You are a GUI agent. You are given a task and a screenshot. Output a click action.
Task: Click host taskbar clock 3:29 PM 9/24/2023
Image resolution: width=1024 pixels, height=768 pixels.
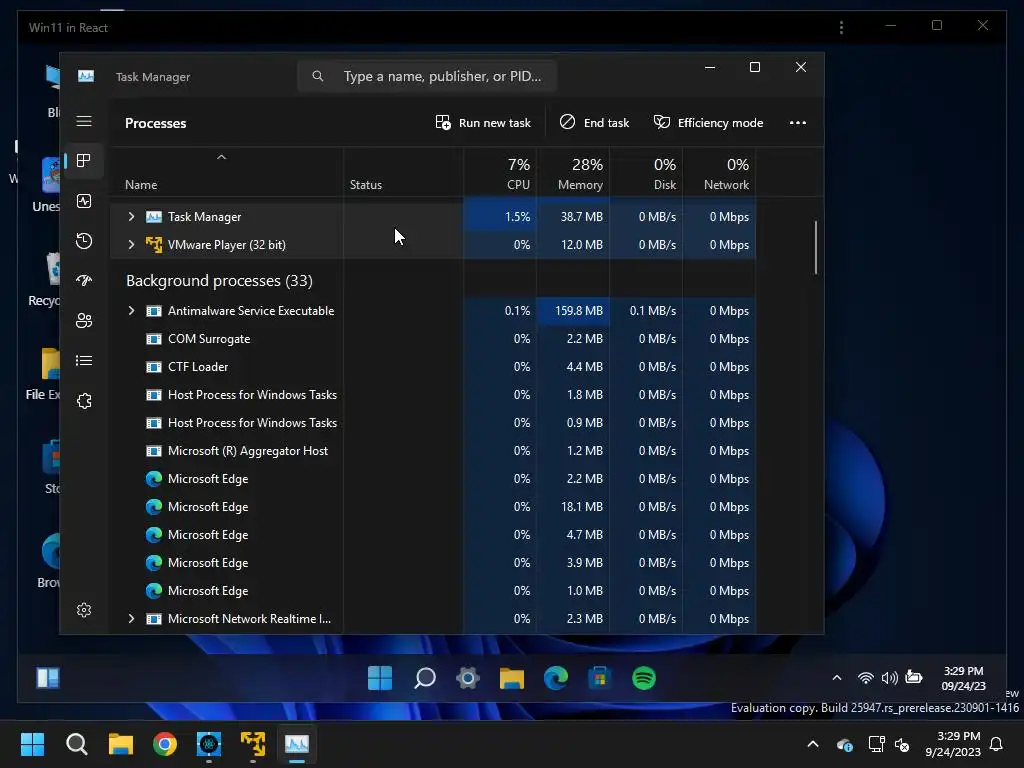[x=953, y=744]
